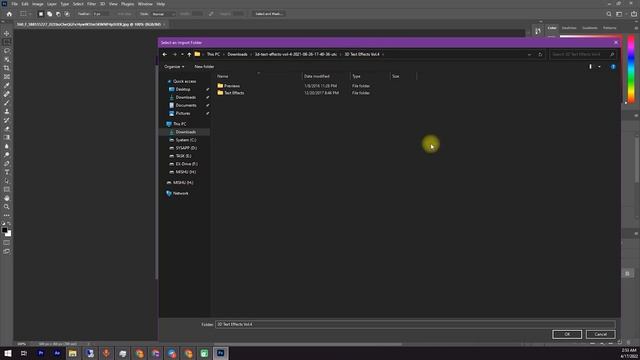Screen dimensions: 640x360
Task: Open Documents in Quick access
Action: (186, 105)
